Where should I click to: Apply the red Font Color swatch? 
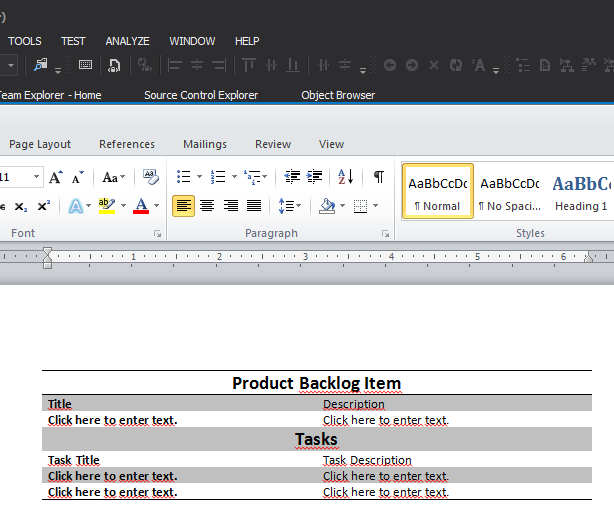(141, 206)
